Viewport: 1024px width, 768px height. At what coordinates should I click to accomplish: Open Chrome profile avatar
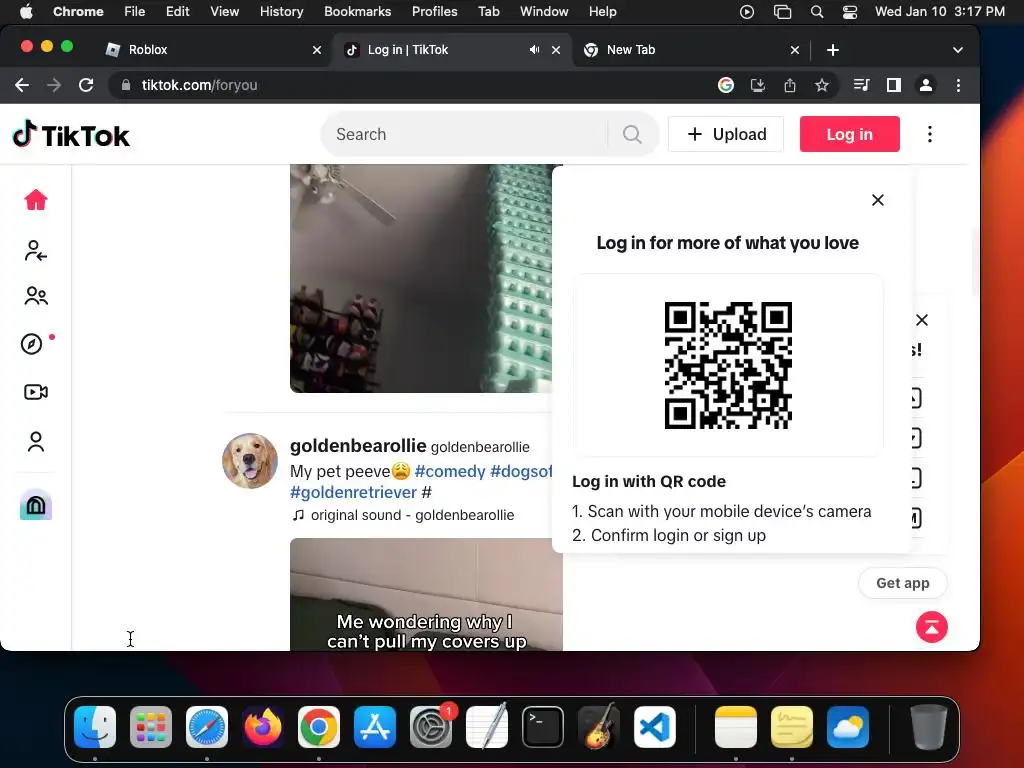[925, 85]
